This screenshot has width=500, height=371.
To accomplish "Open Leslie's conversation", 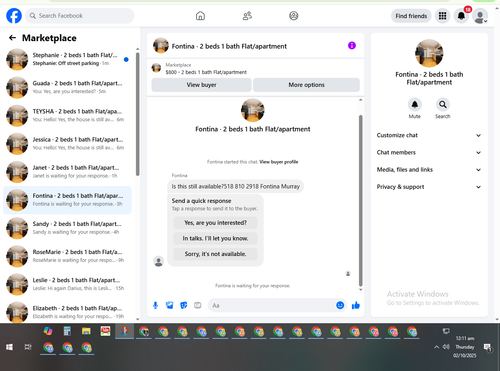I will click(67, 284).
